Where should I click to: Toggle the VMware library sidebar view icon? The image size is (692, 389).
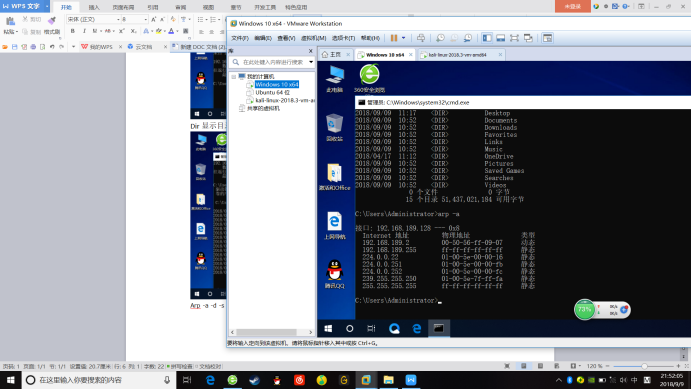(x=487, y=38)
